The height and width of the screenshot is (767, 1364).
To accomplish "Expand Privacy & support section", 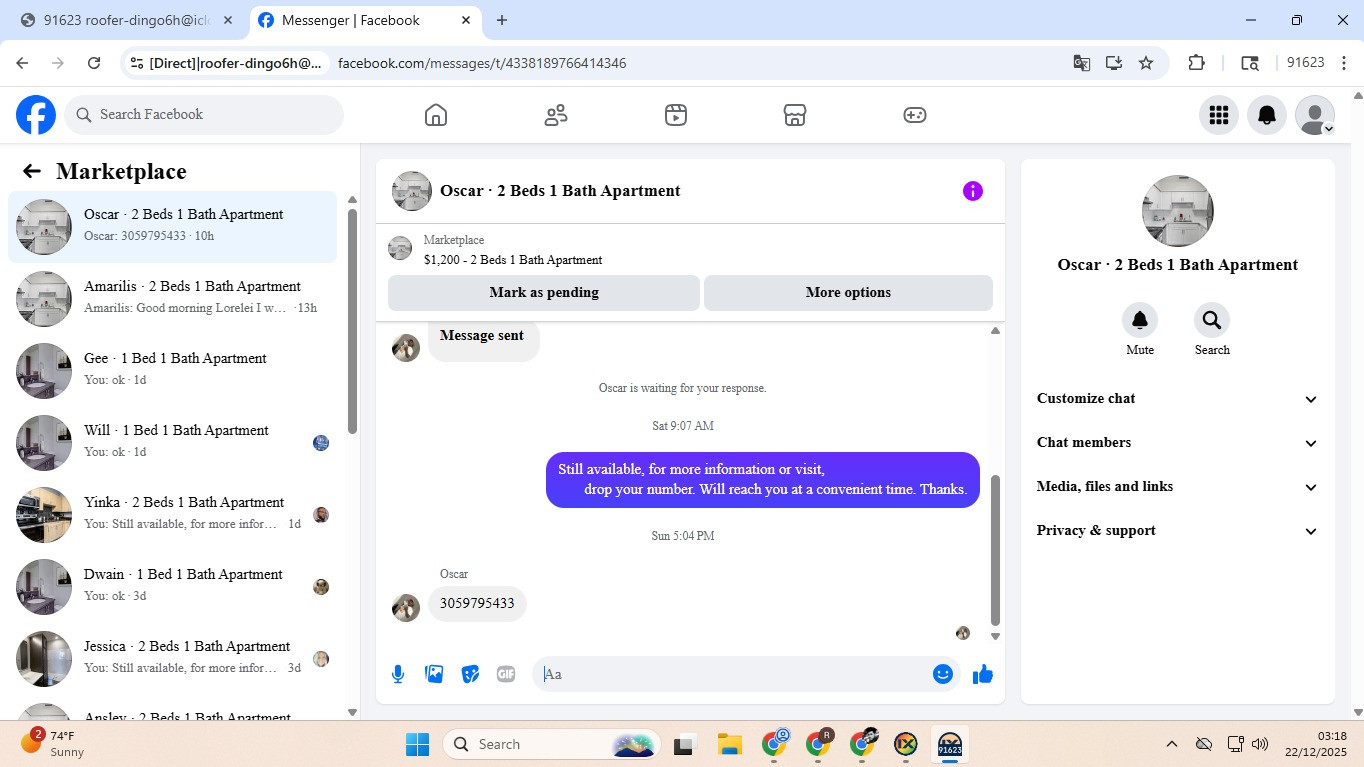I will [1178, 531].
